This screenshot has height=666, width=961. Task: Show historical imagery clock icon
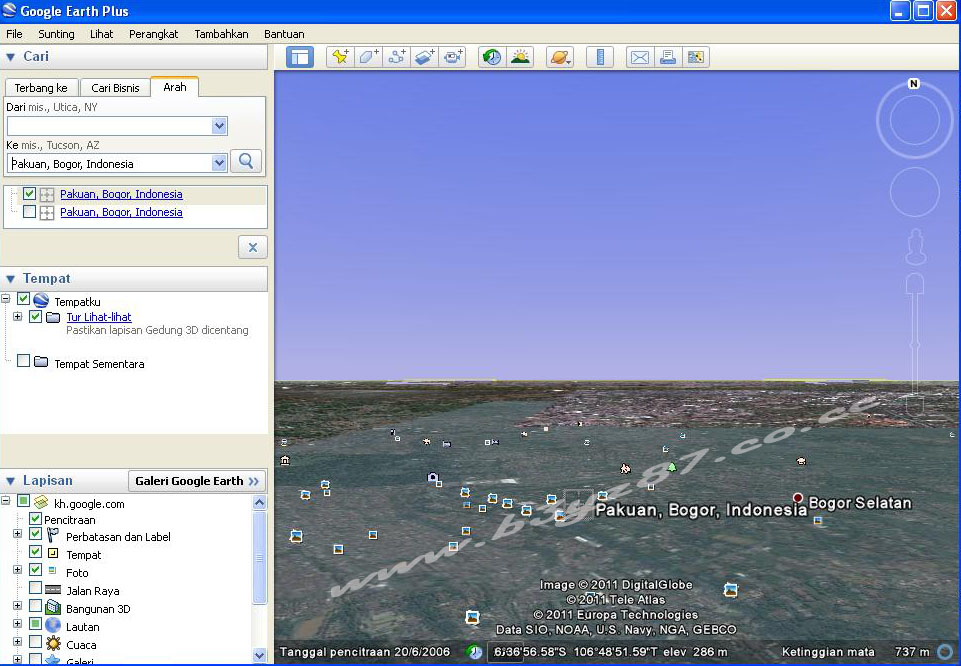click(492, 57)
